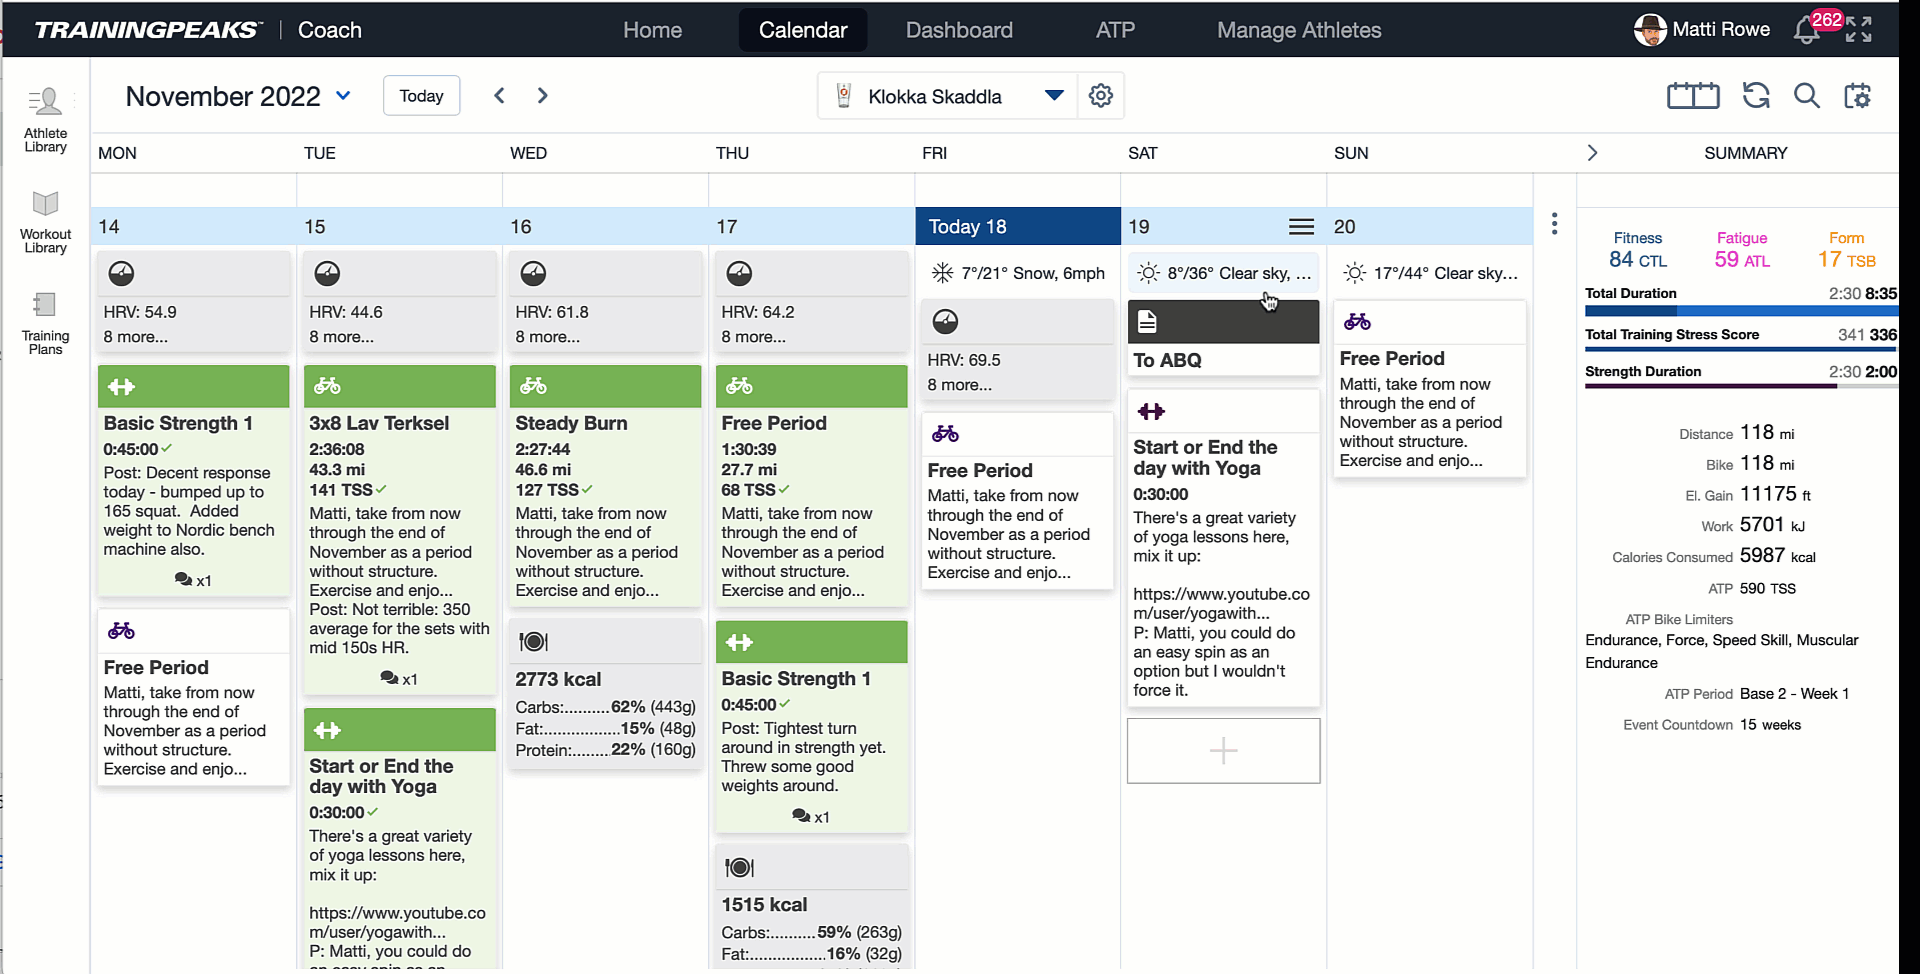Open the notifications bell
The width and height of the screenshot is (1920, 974).
[x=1806, y=30]
